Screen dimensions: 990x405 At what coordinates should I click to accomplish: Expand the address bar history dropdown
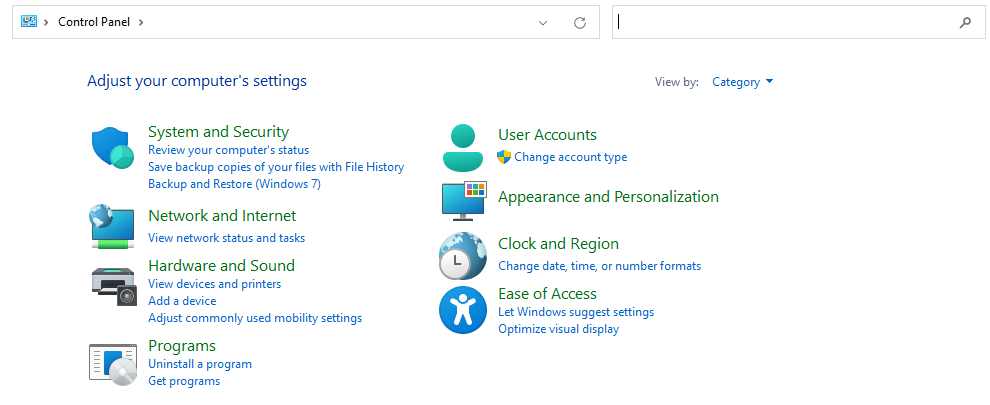pyautogui.click(x=543, y=22)
